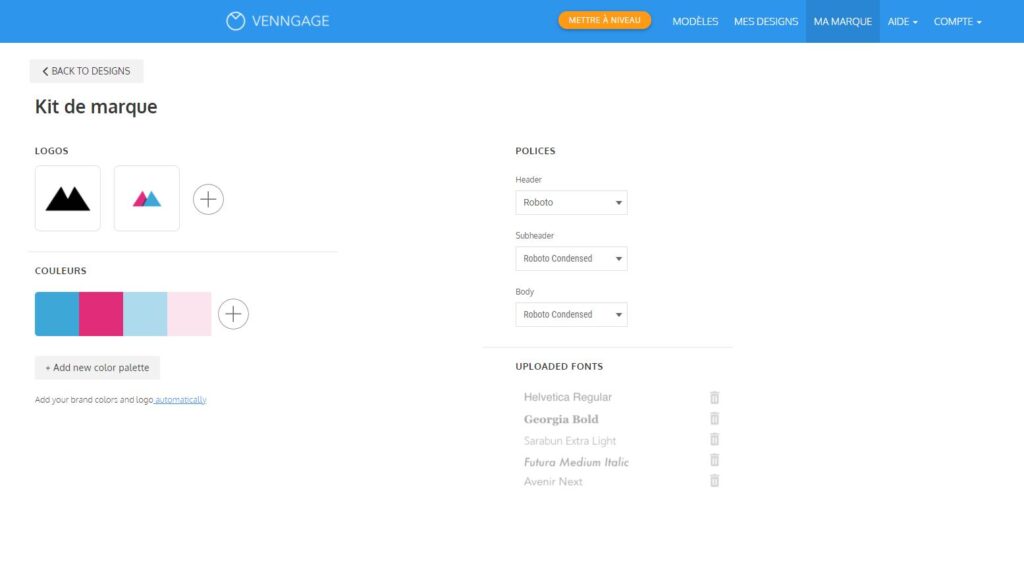Screen dimensions: 1024x572
Task: Open the Aide menu
Action: tap(902, 21)
